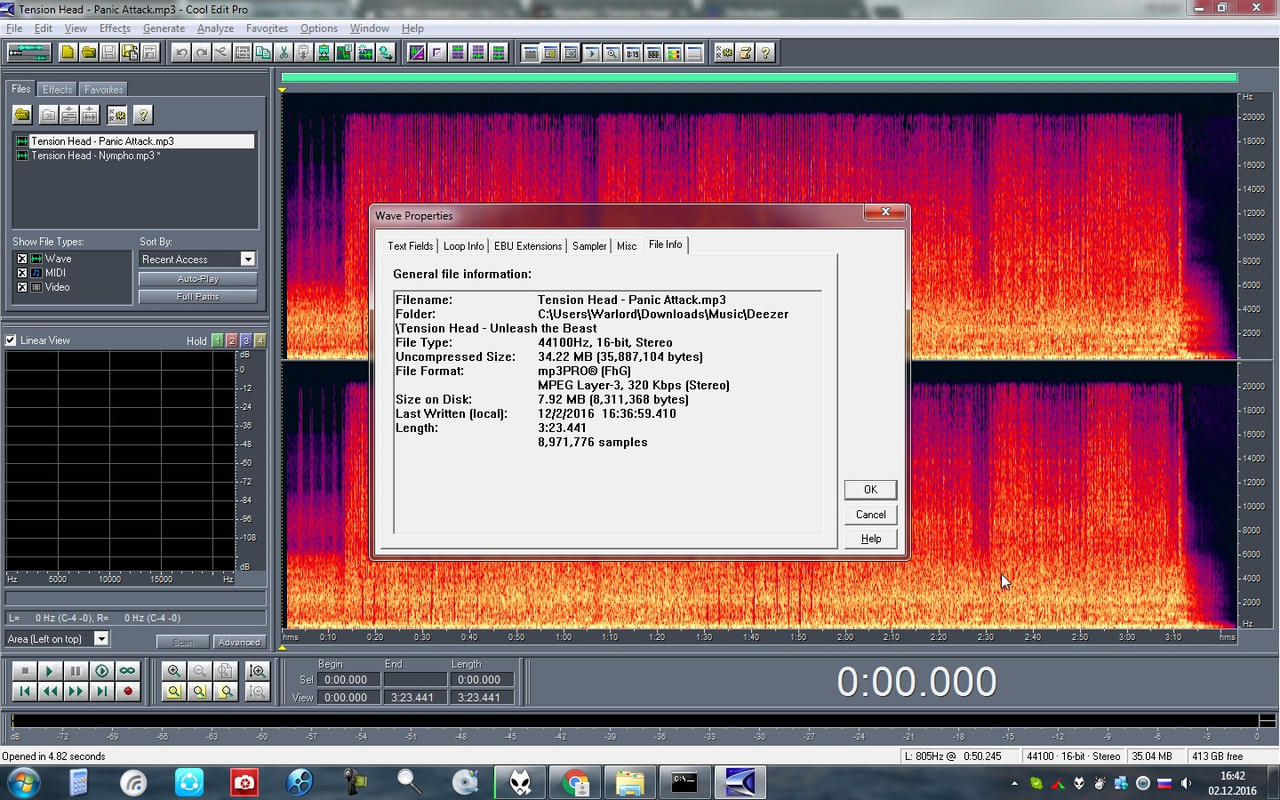Toggle Hold button 4 (yellow)

(x=260, y=341)
